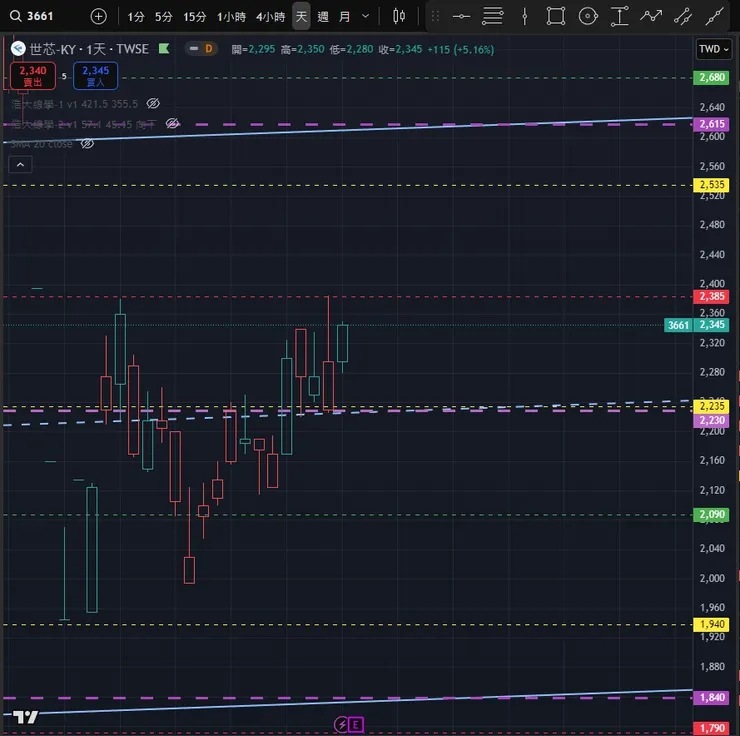Select the parallel channel tool
This screenshot has width=740, height=736.
tap(683, 17)
